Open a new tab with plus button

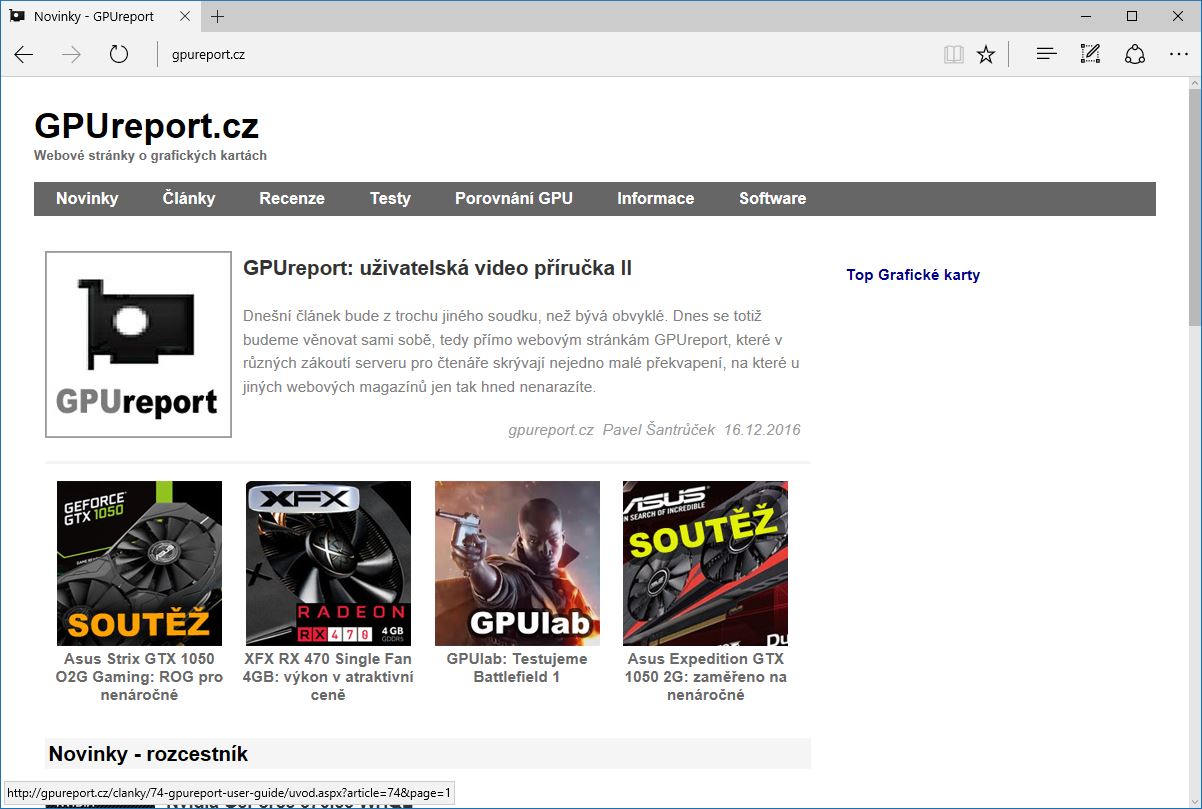coord(218,16)
